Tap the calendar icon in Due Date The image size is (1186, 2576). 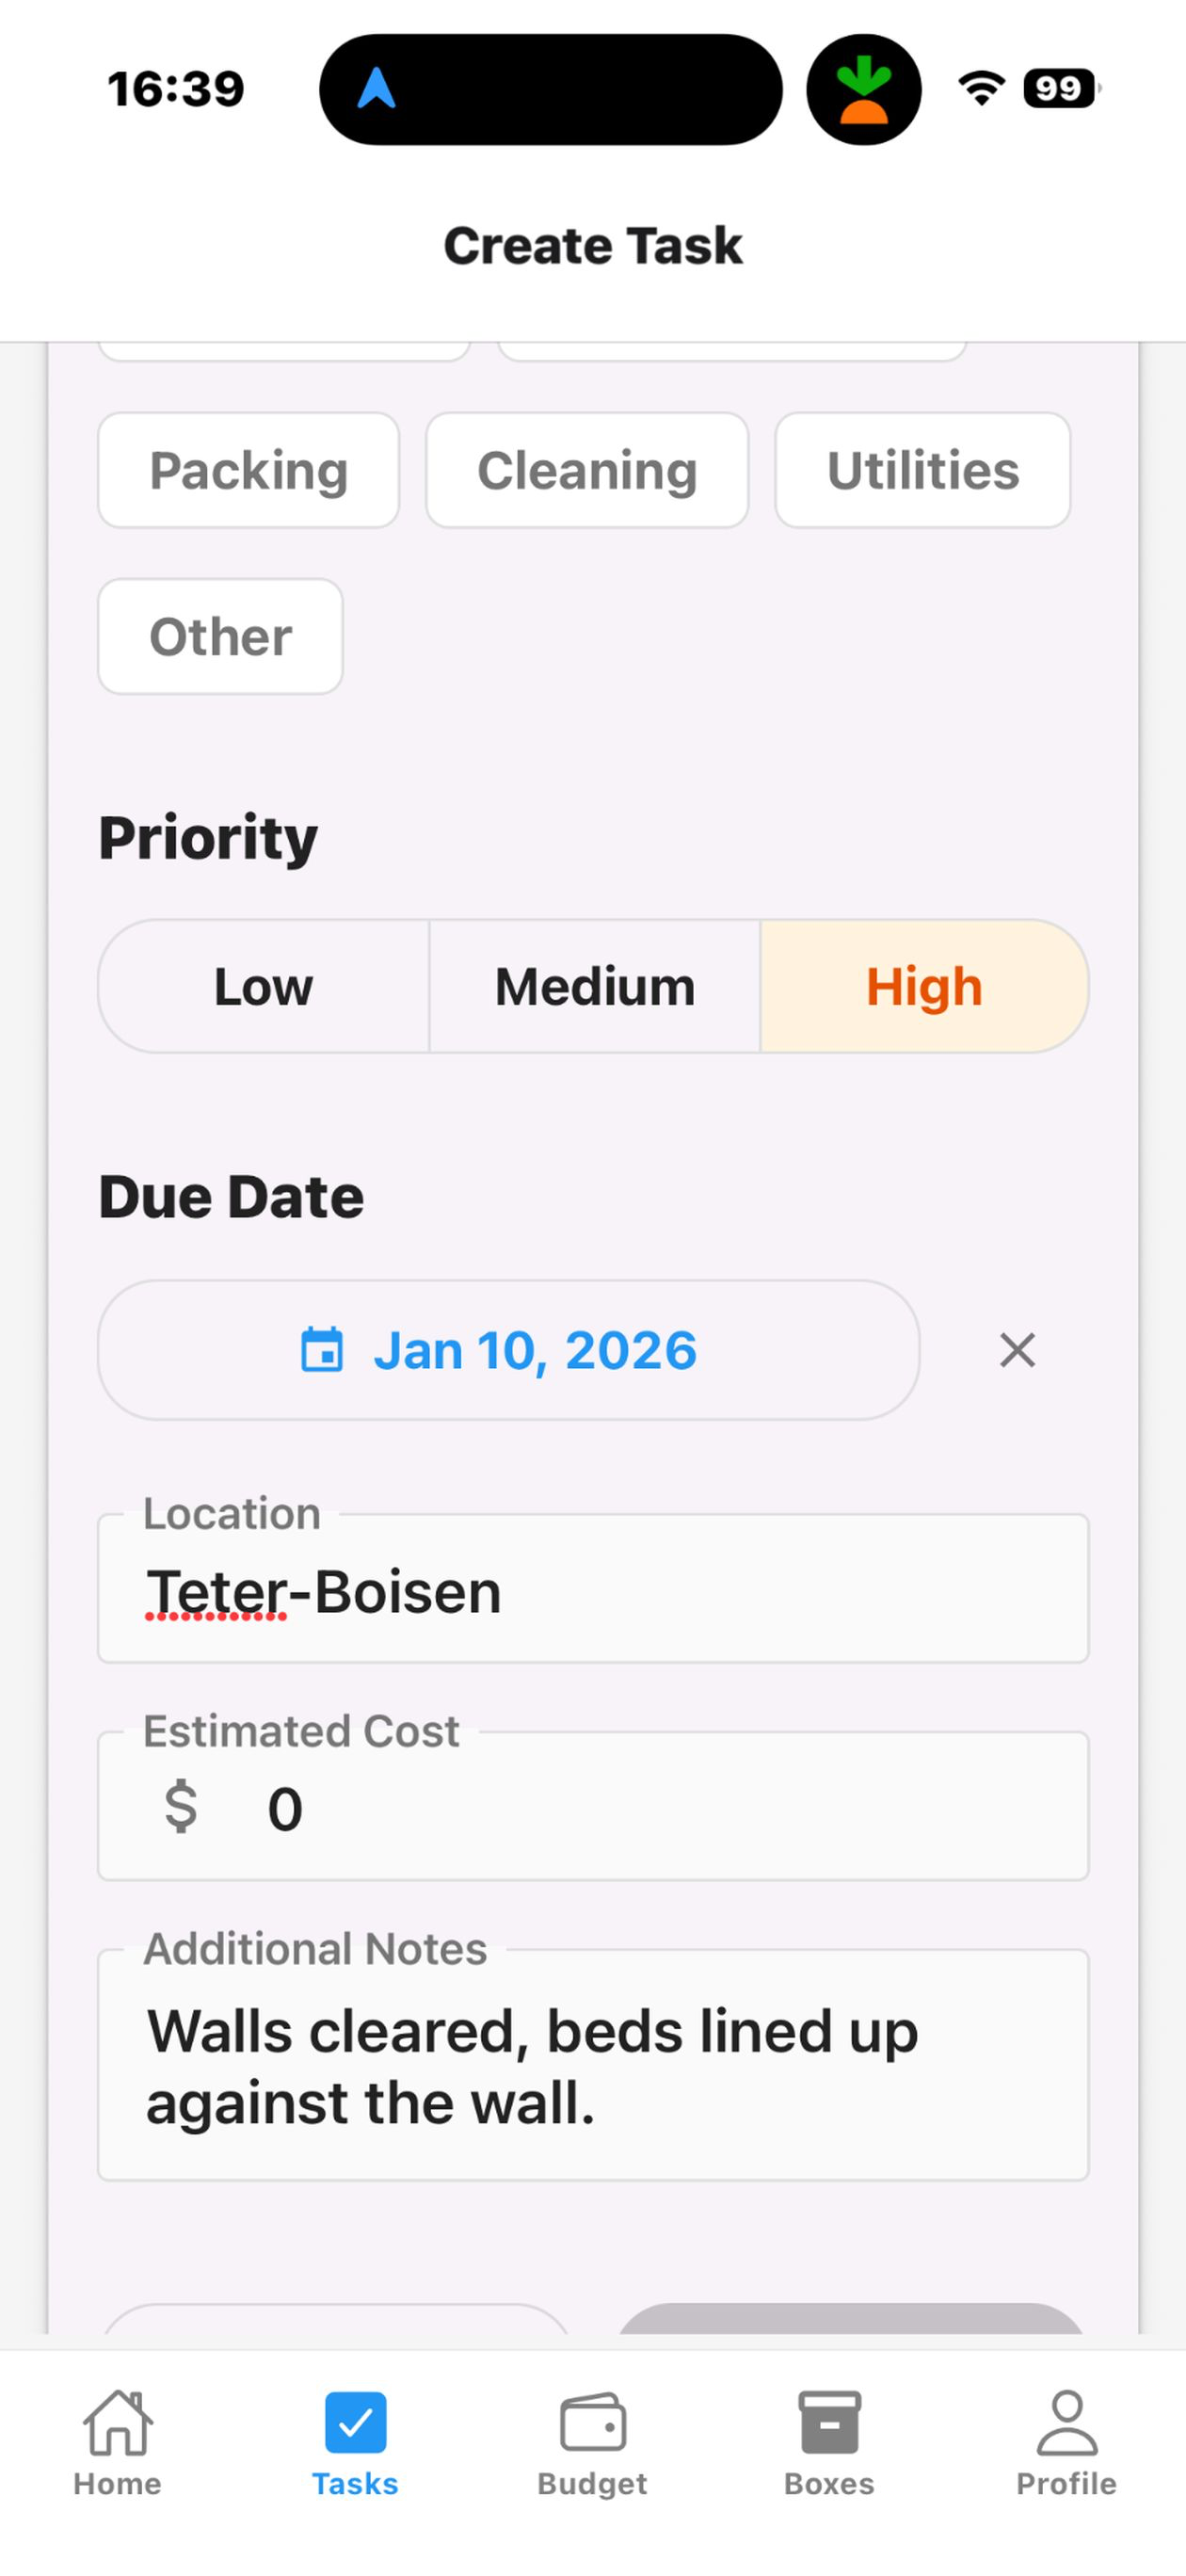pos(322,1350)
